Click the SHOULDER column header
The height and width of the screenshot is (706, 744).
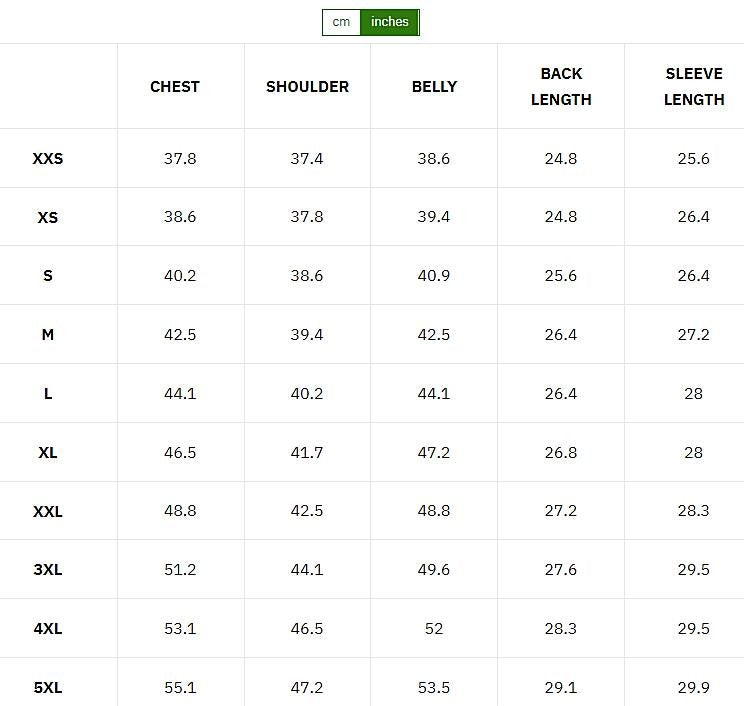coord(307,87)
